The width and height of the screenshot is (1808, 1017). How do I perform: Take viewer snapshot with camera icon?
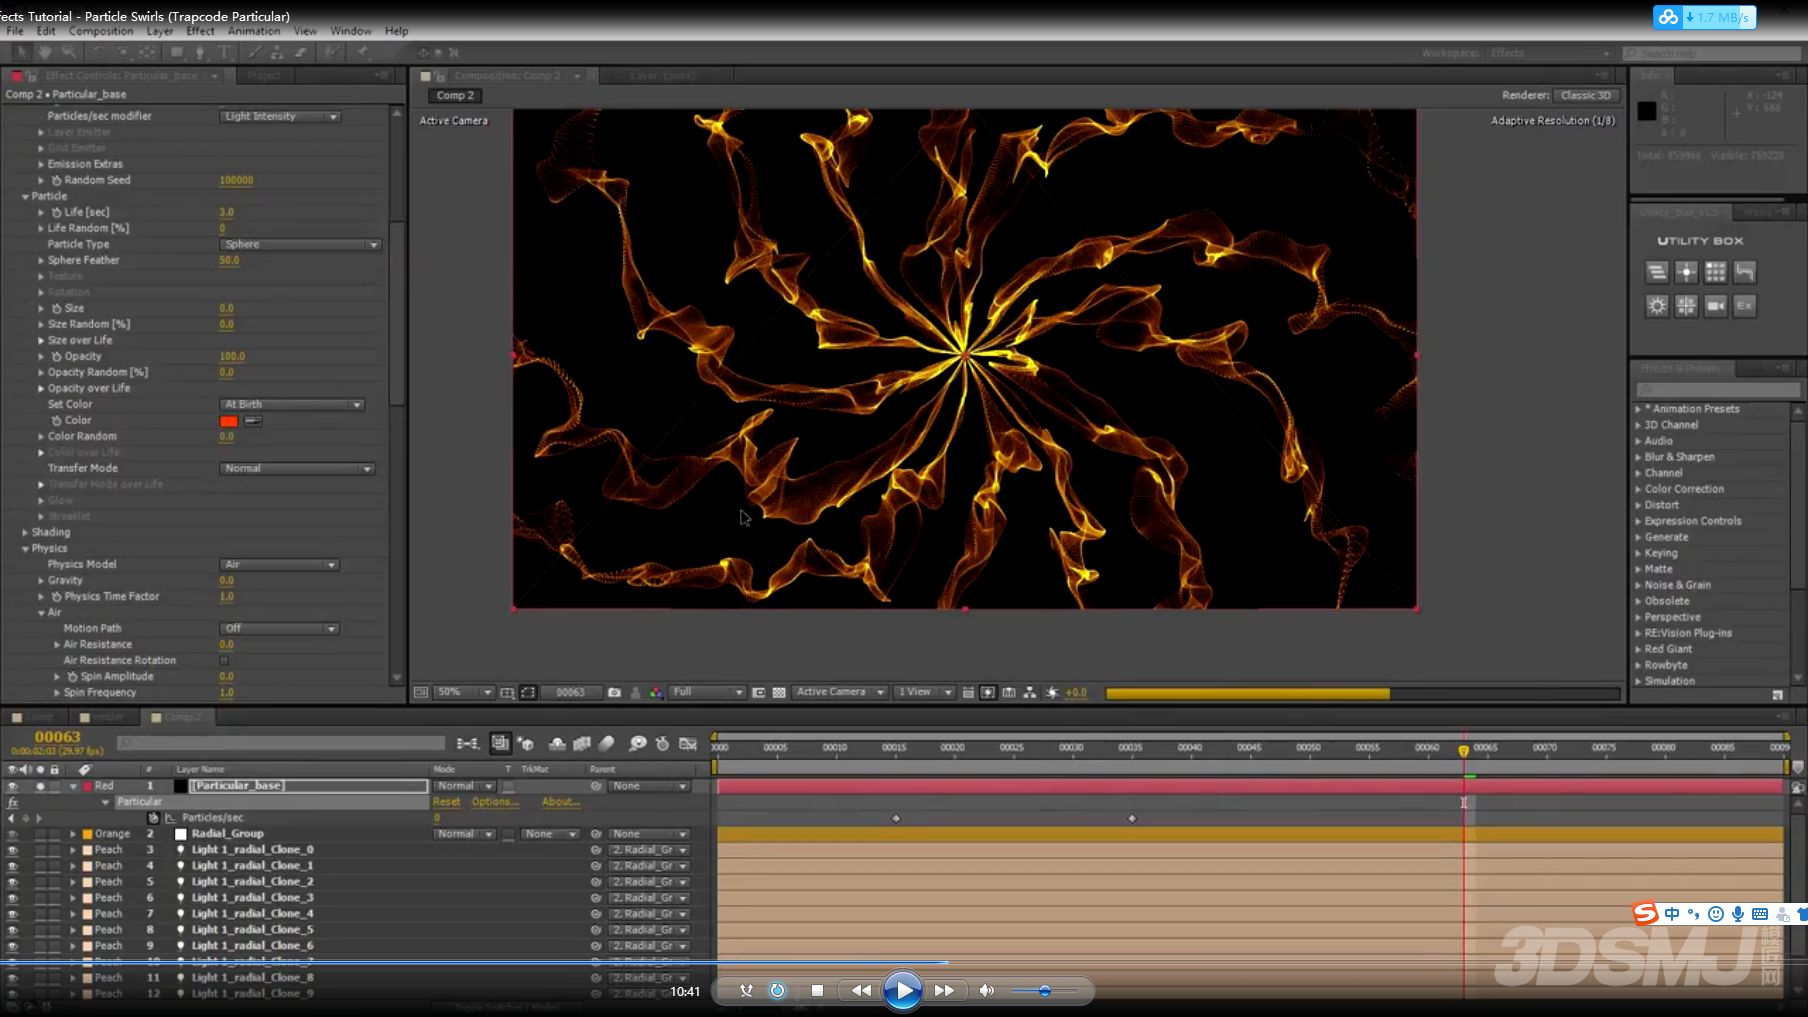pyautogui.click(x=614, y=692)
